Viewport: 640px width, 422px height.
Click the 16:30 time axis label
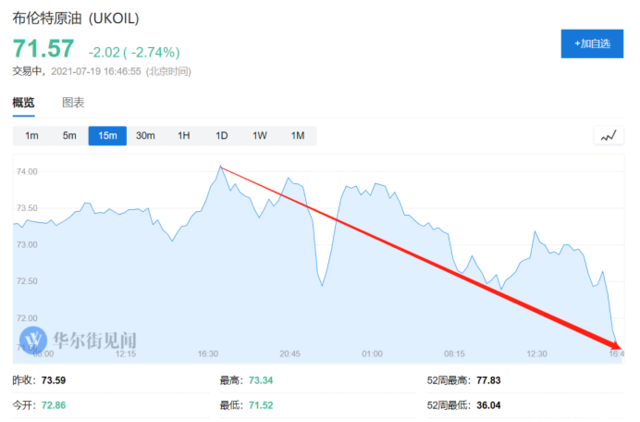pos(208,354)
